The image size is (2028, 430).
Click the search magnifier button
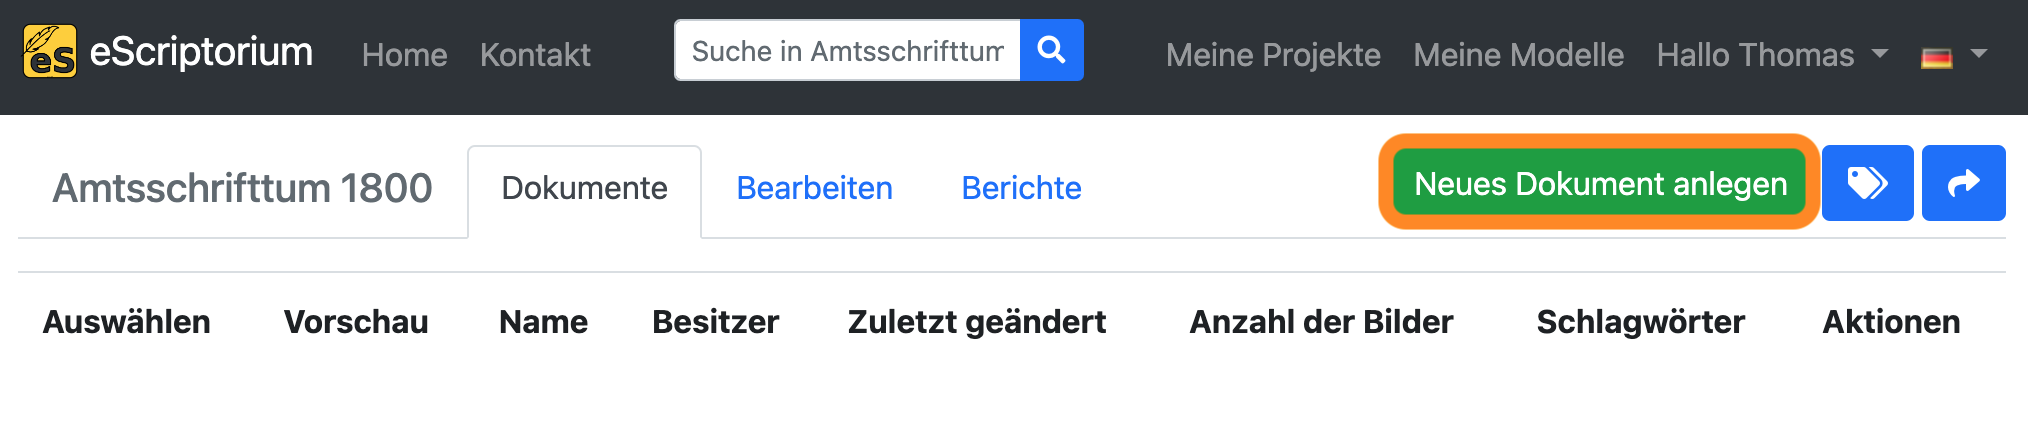point(1051,50)
